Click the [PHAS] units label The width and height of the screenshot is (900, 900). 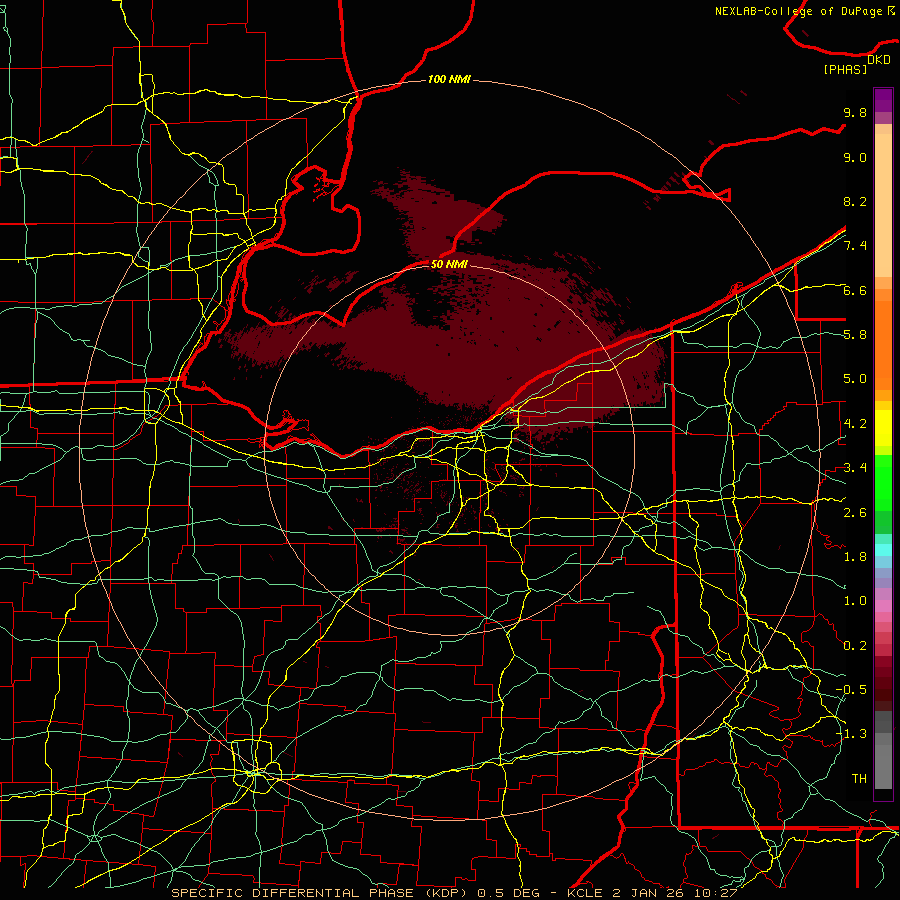click(x=845, y=69)
